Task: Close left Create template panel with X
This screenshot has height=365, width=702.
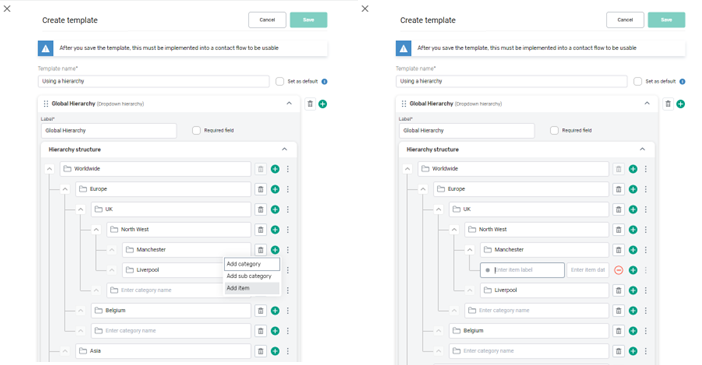Action: pyautogui.click(x=7, y=9)
